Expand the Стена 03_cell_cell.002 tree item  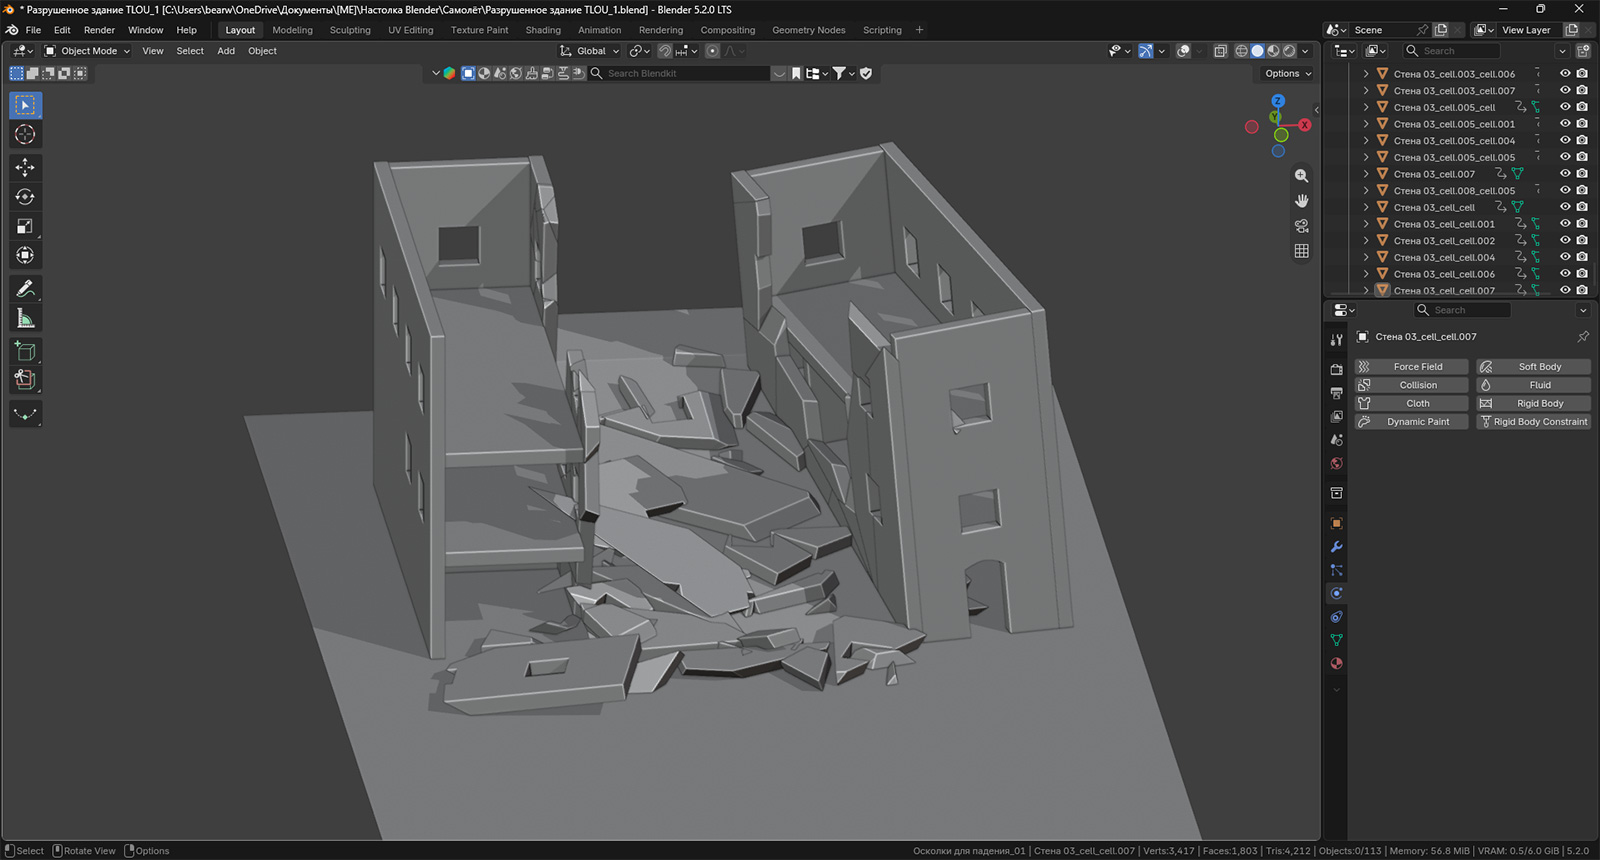tap(1366, 241)
